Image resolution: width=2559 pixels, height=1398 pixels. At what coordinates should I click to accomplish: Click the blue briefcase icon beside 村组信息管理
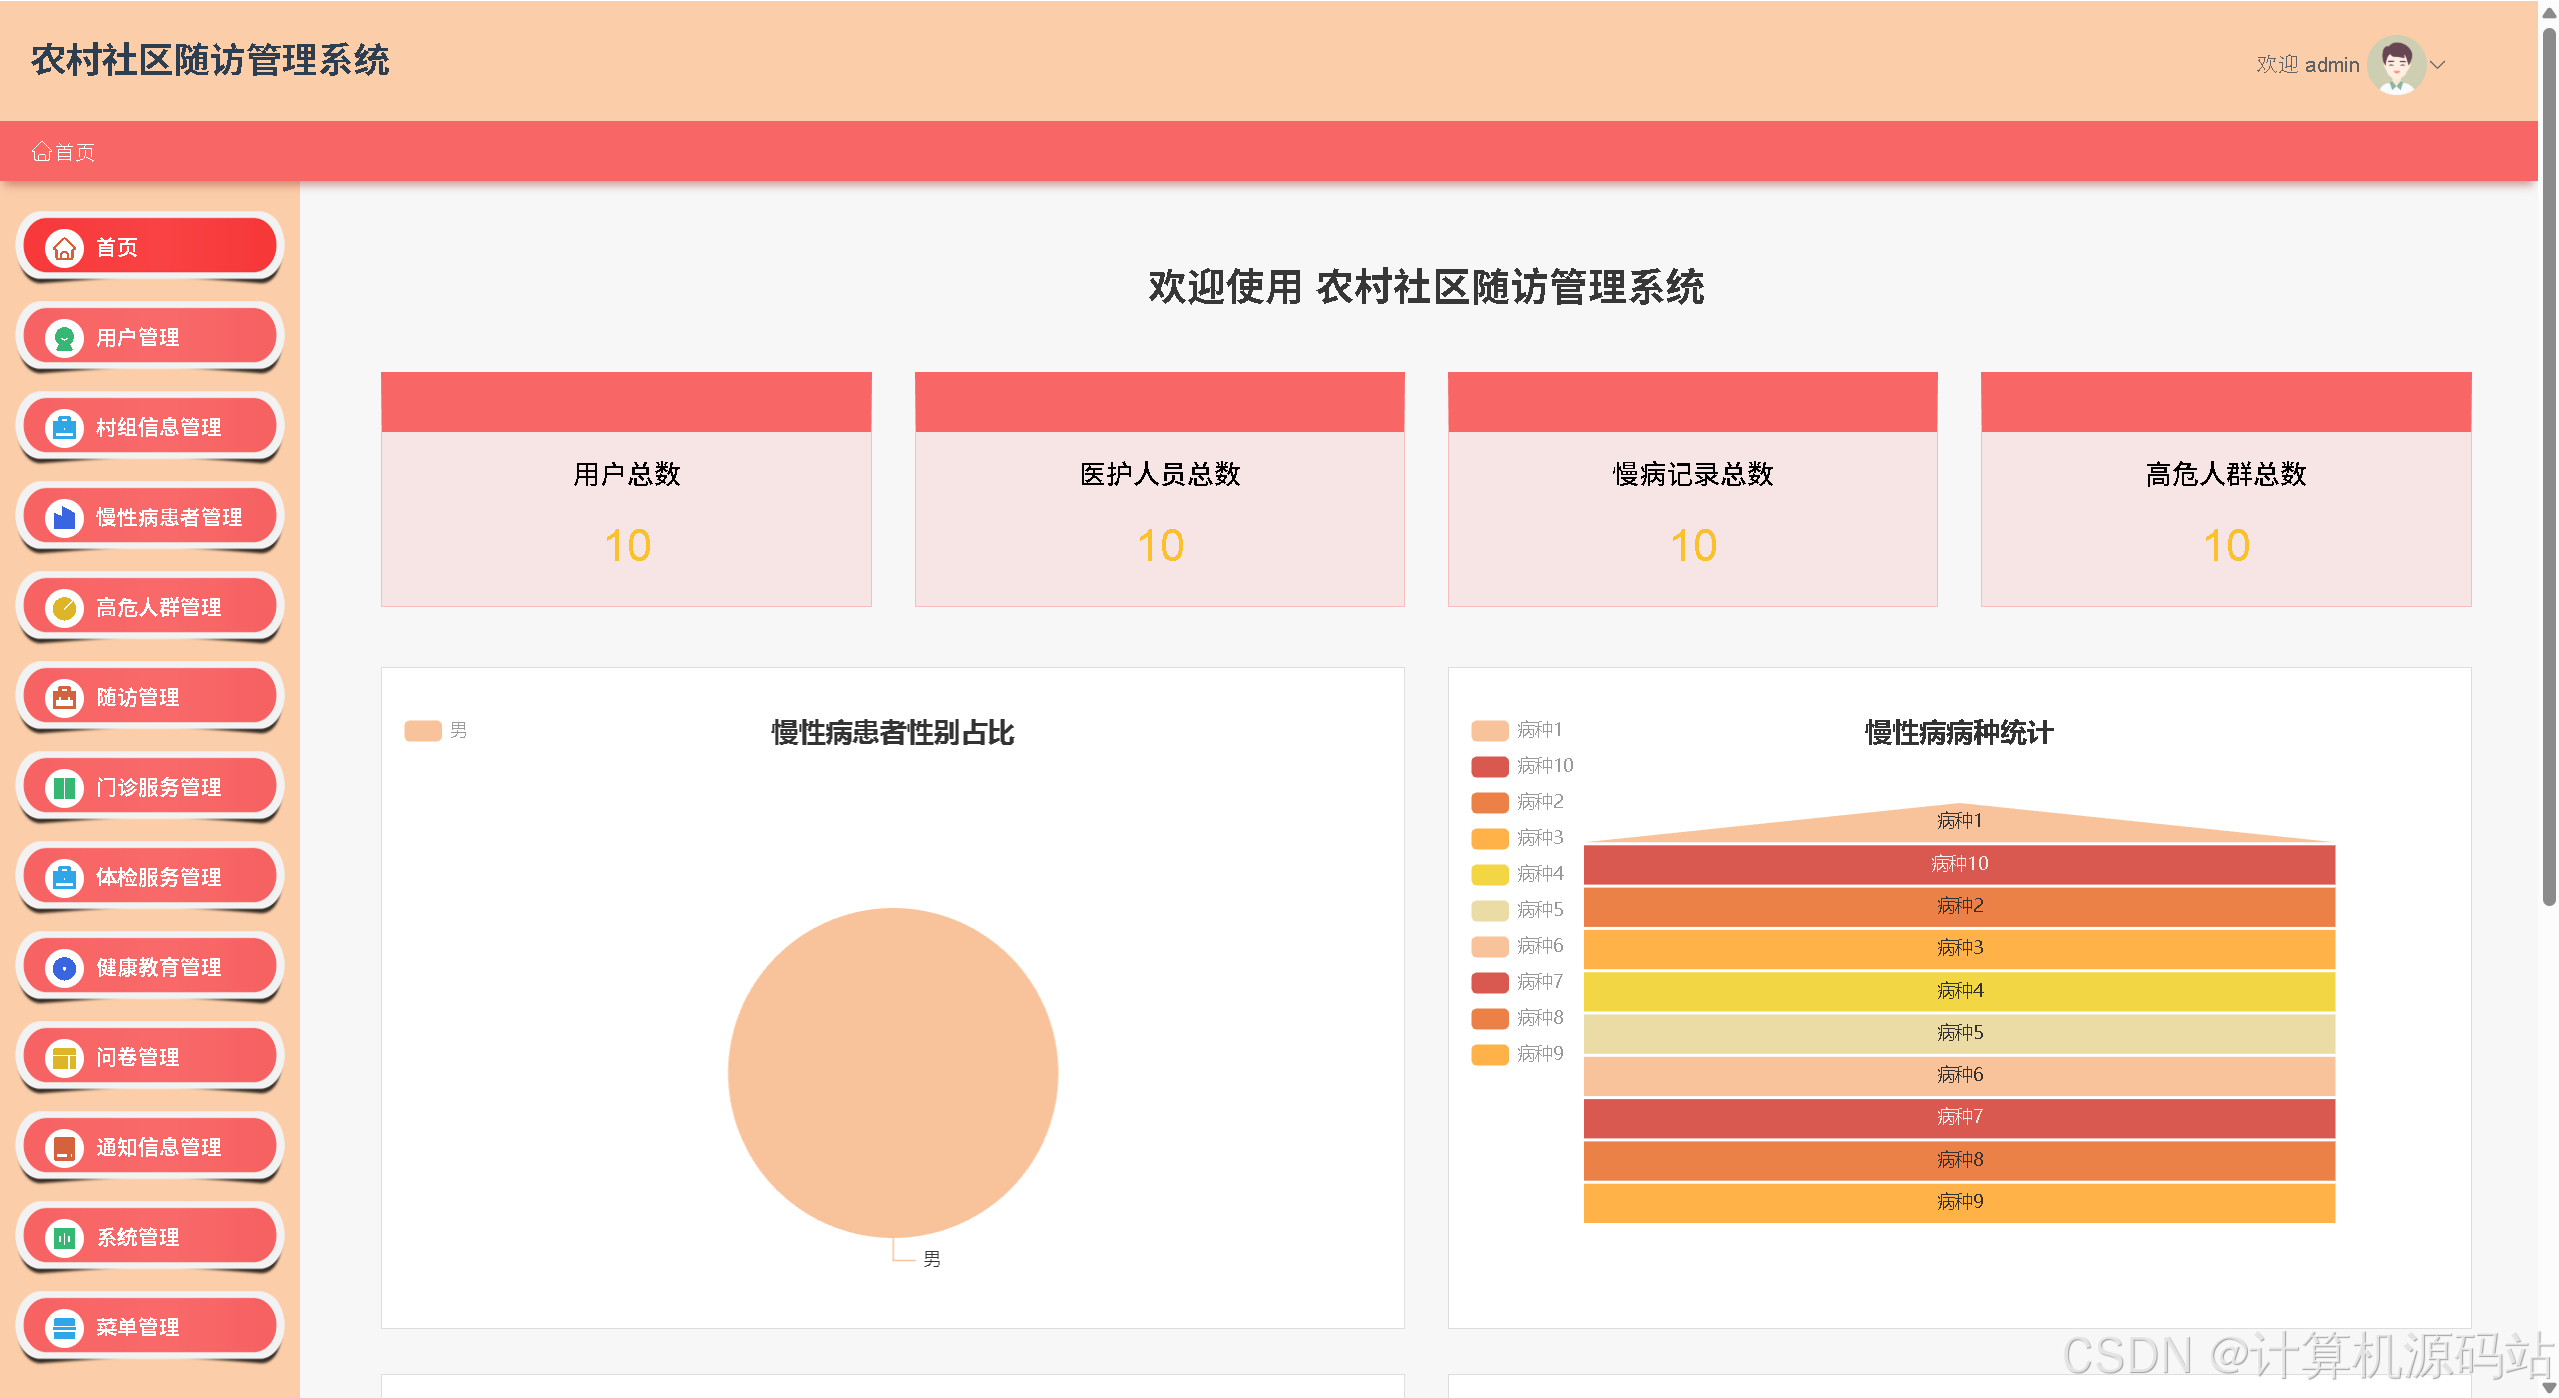64,428
